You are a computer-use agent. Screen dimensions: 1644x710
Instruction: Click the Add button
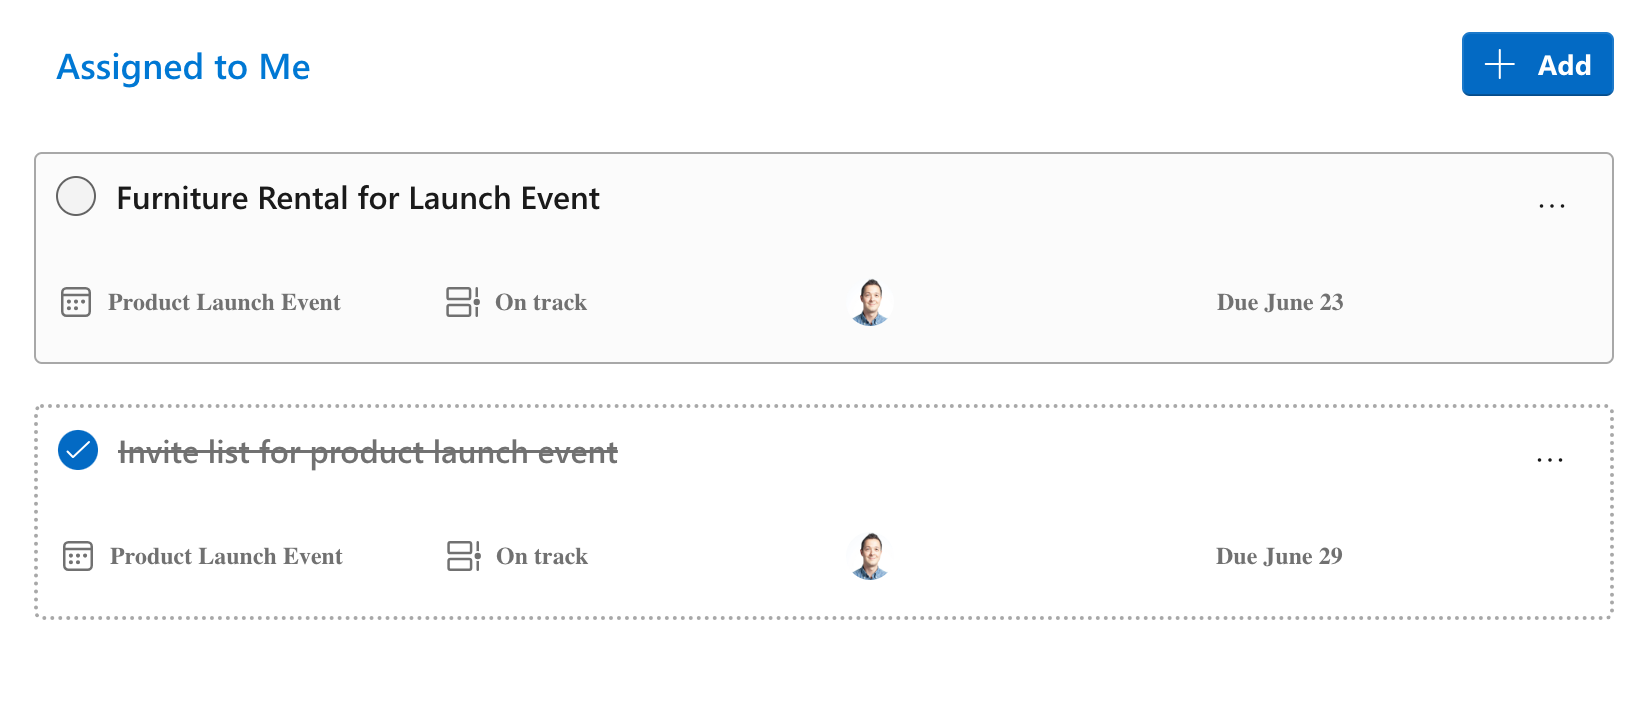click(1537, 64)
